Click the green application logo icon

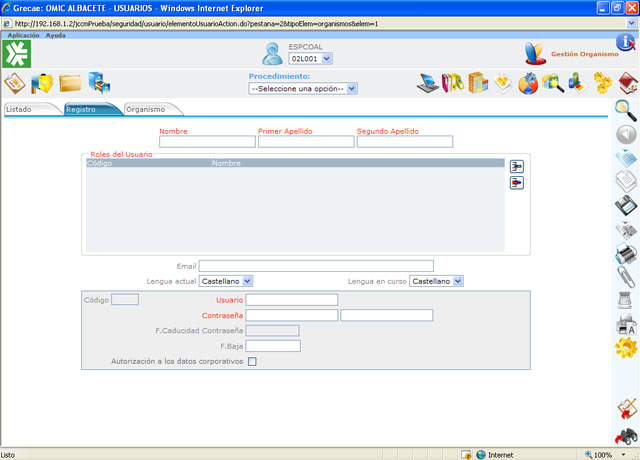click(x=17, y=54)
